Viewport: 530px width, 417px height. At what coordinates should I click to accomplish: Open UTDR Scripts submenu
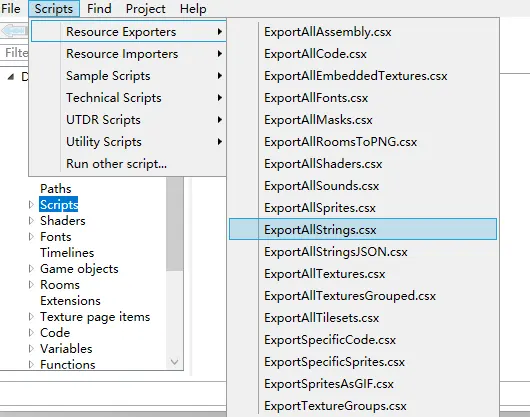click(x=128, y=119)
